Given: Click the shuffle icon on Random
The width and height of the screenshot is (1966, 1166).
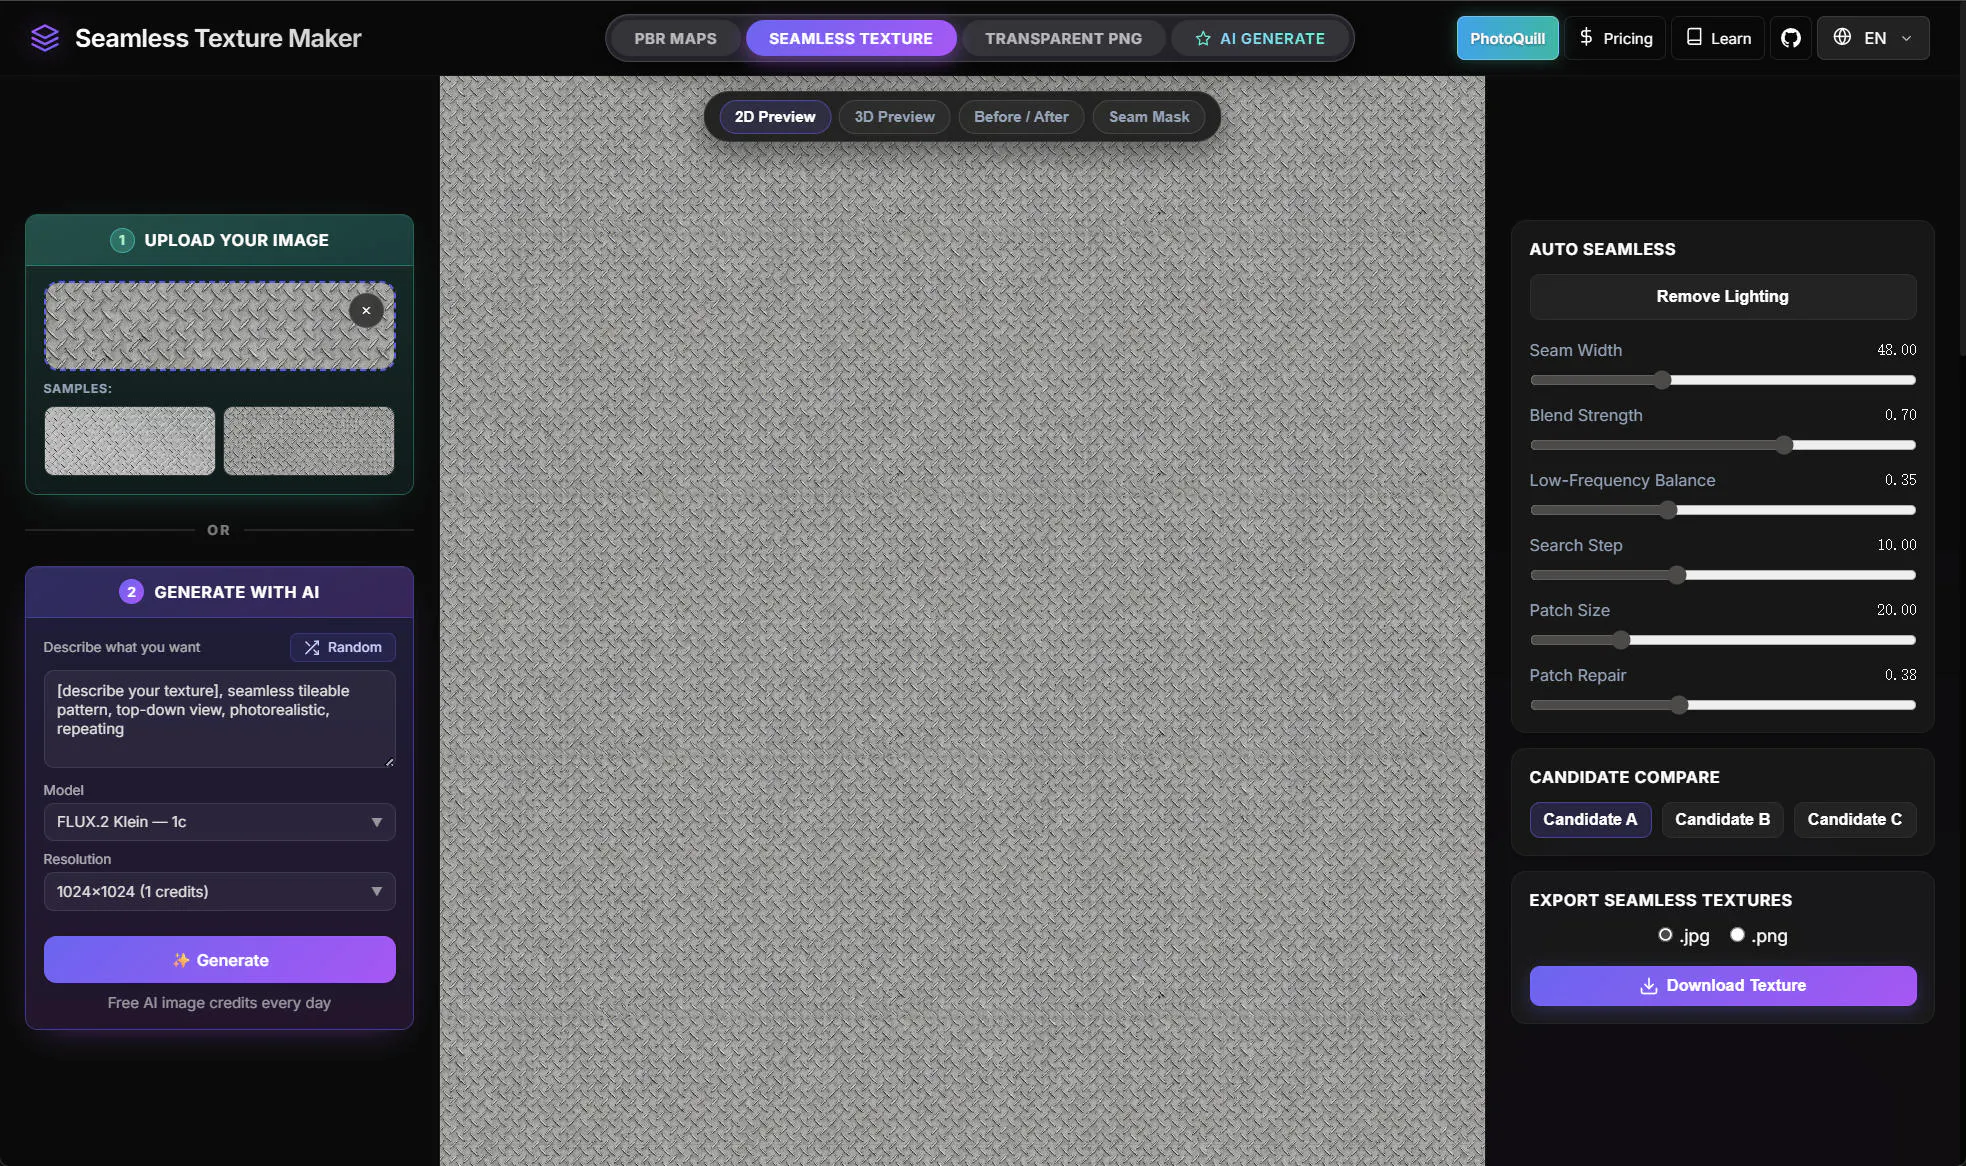Looking at the screenshot, I should 312,647.
